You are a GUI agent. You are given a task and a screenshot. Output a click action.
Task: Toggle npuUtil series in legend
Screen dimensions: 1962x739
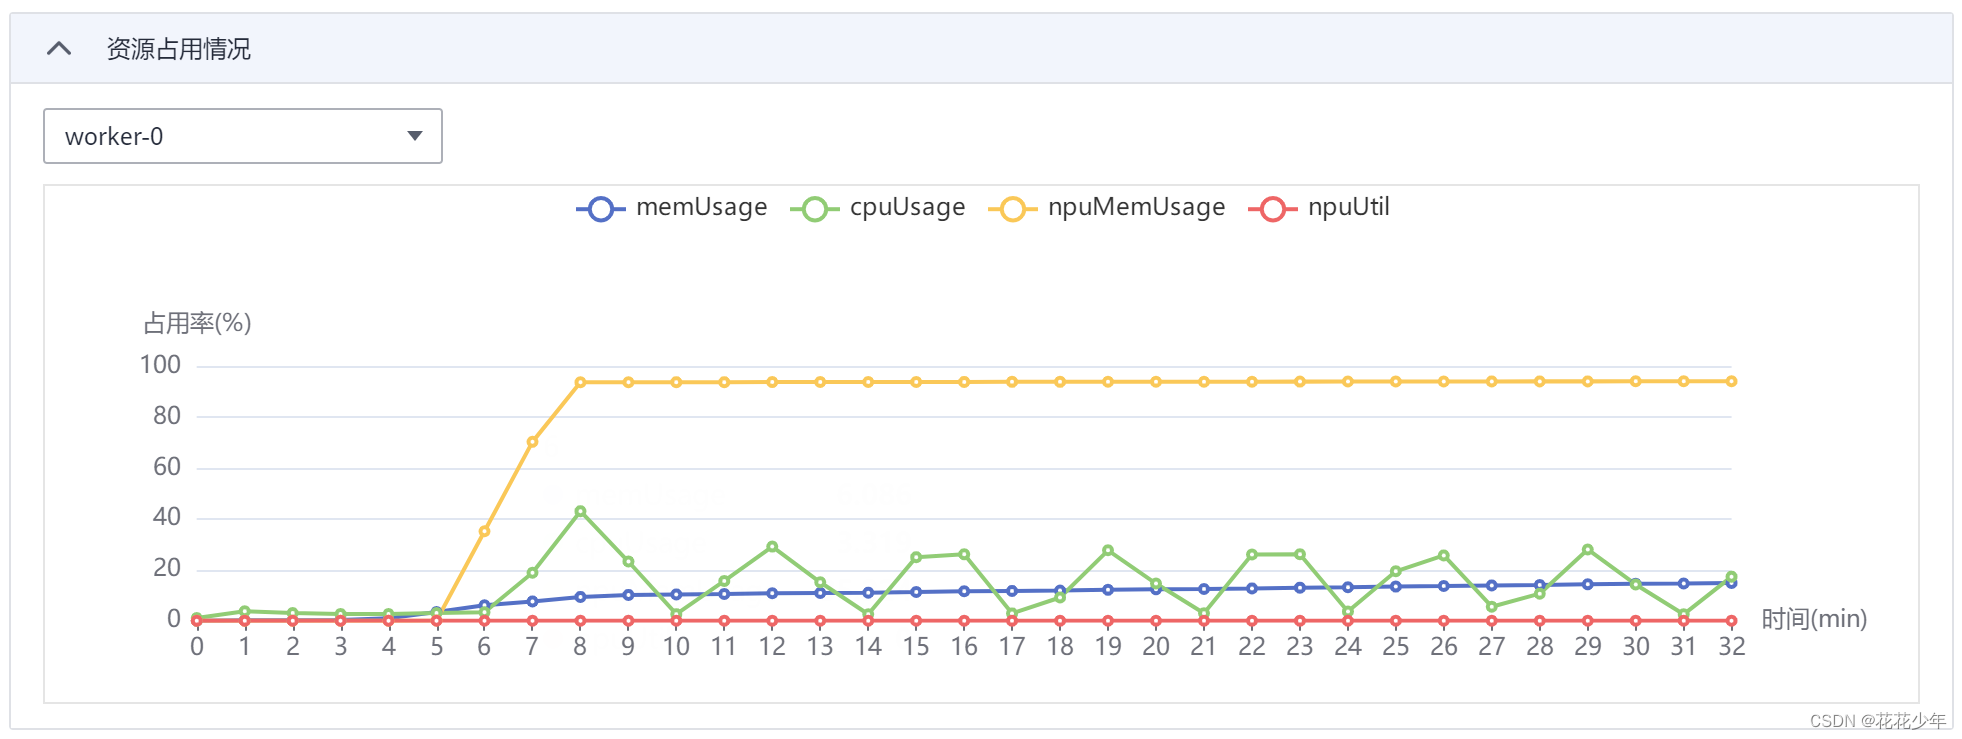click(1319, 208)
